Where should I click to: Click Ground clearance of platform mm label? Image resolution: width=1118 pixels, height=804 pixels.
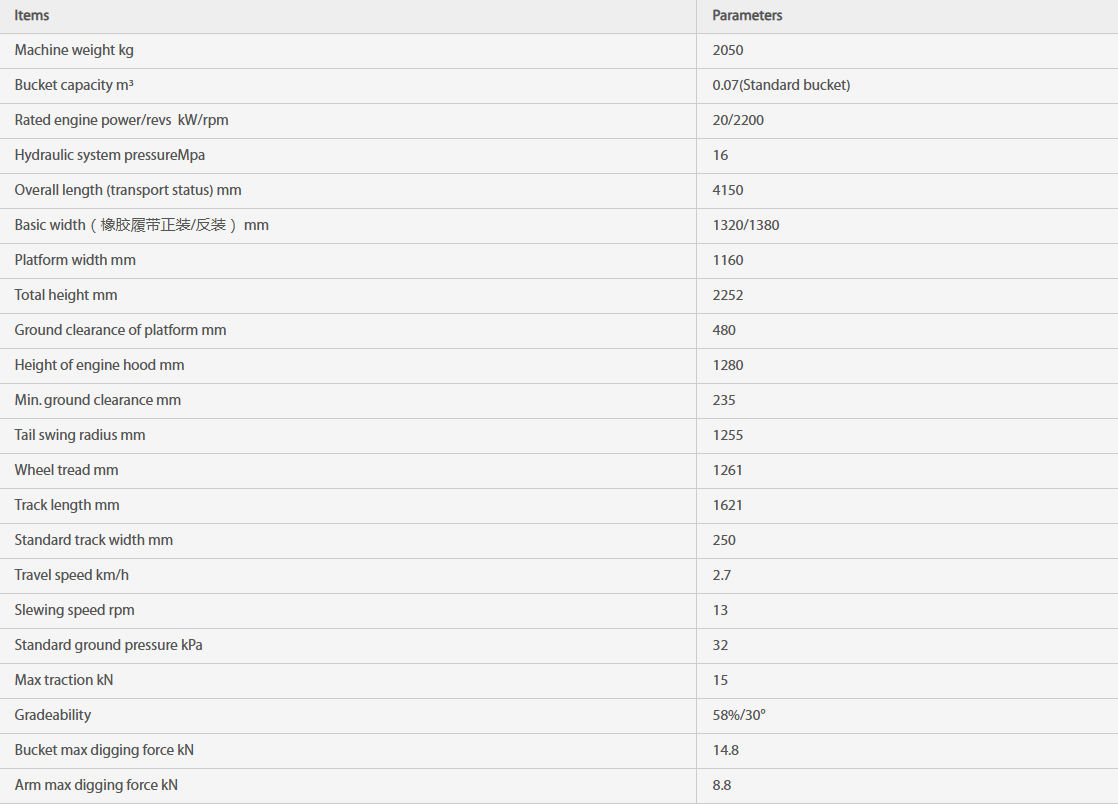click(120, 330)
